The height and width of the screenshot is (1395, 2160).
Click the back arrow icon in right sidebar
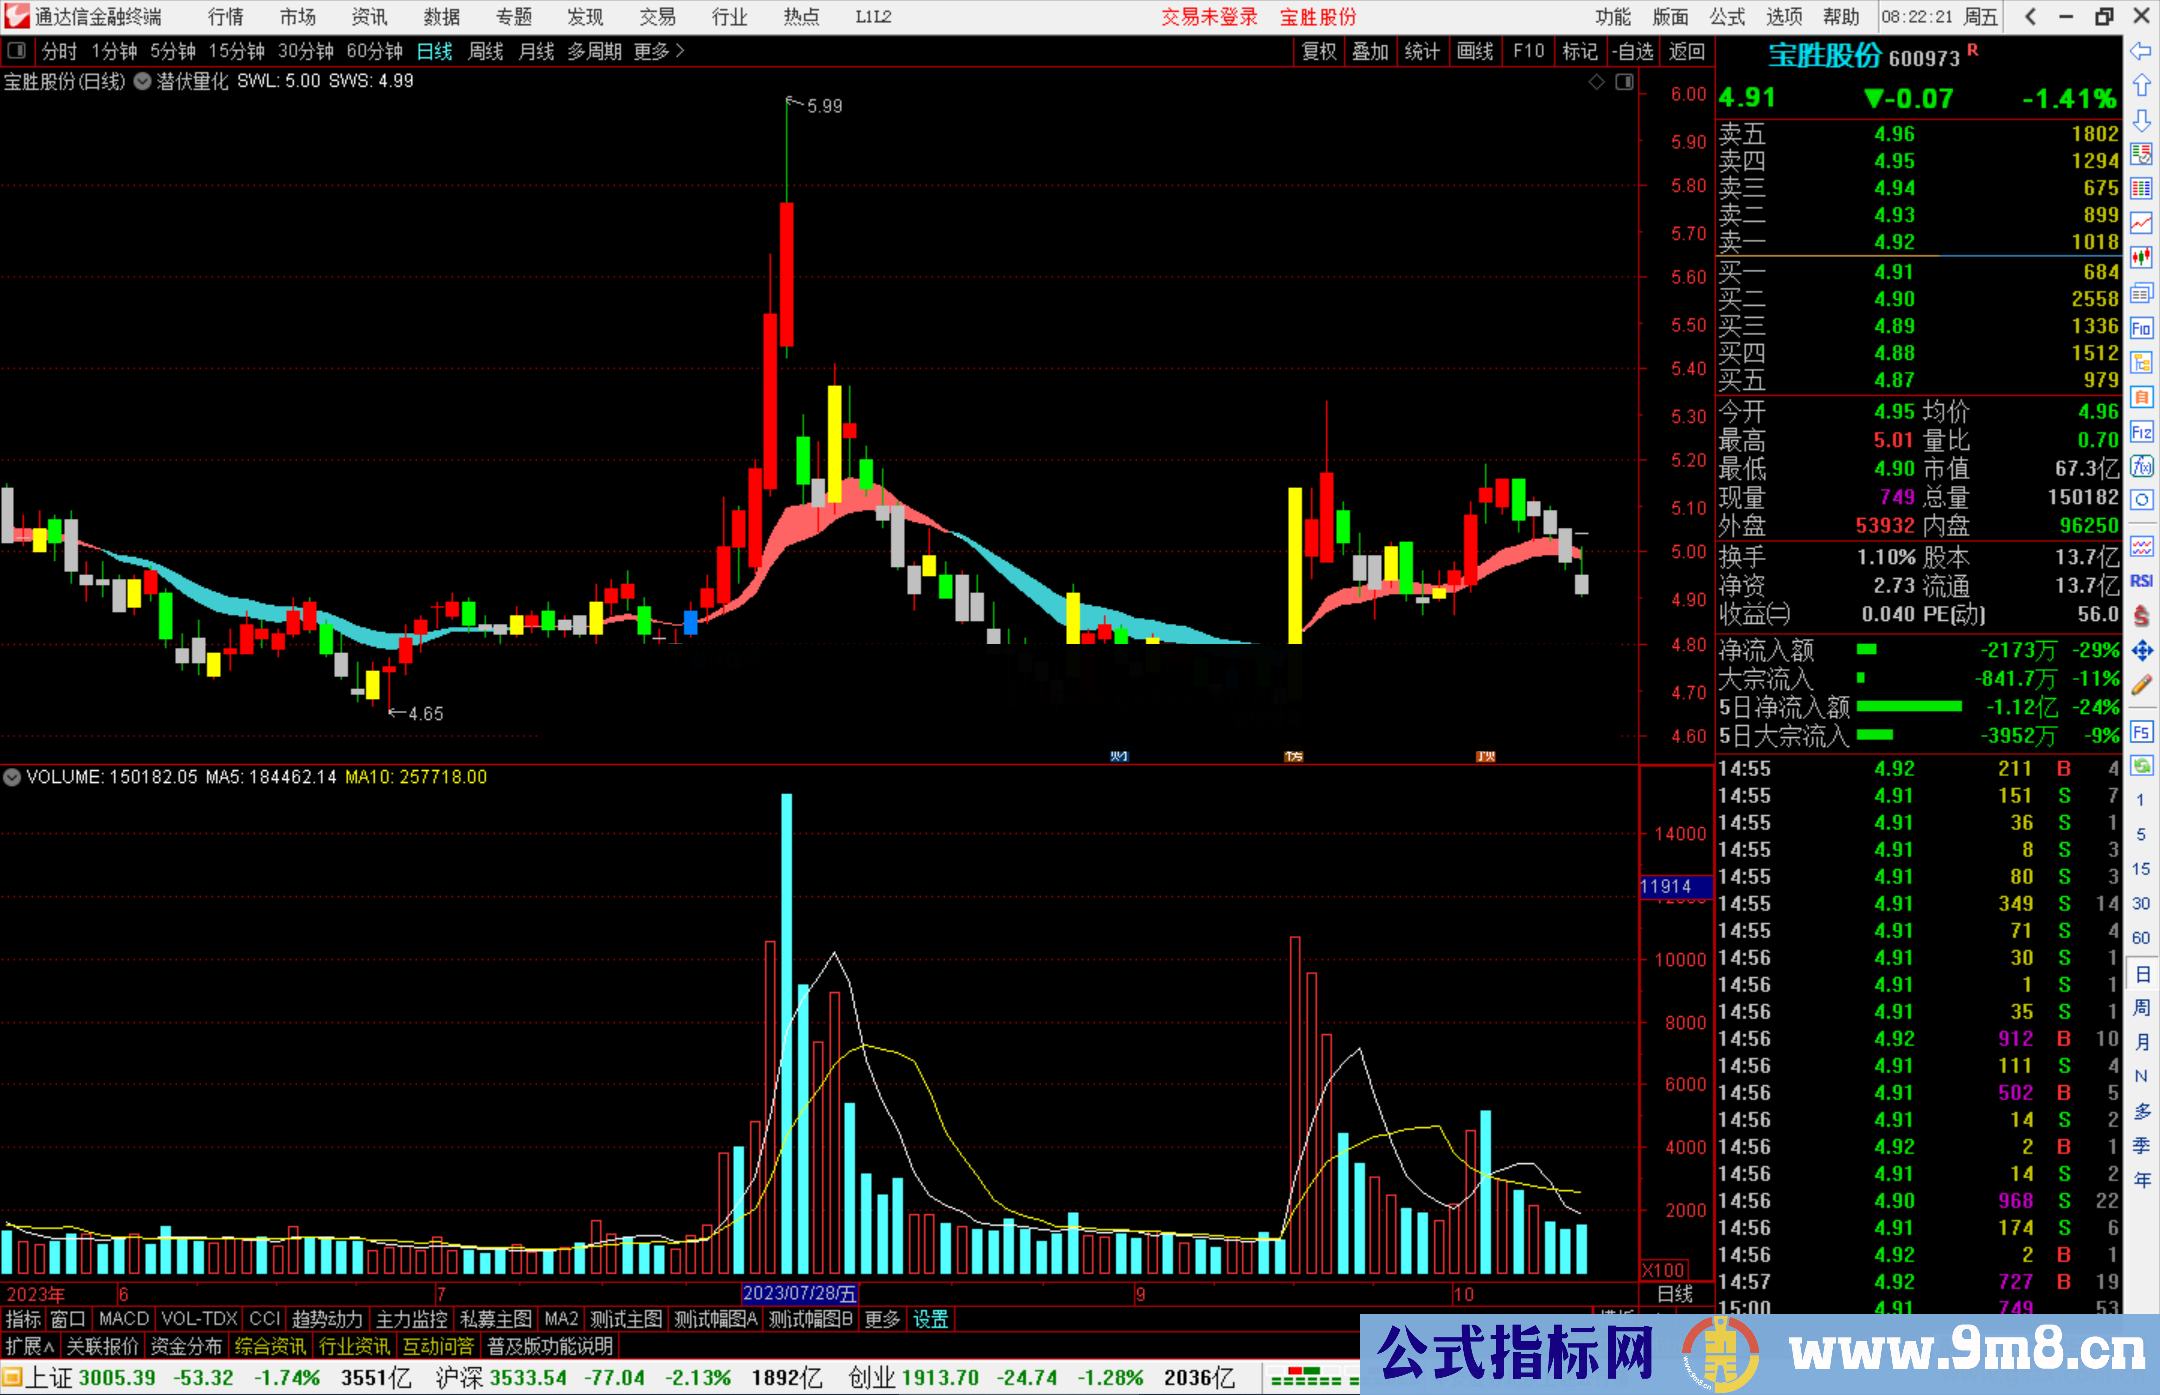2141,50
